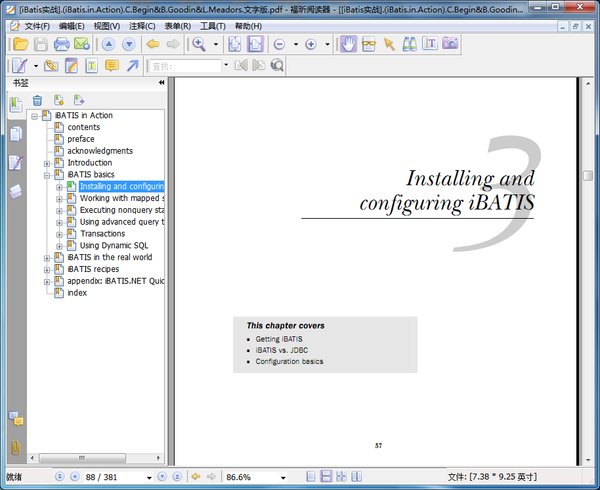Toggle the fit page view button
This screenshot has height=490, width=600.
click(x=234, y=44)
